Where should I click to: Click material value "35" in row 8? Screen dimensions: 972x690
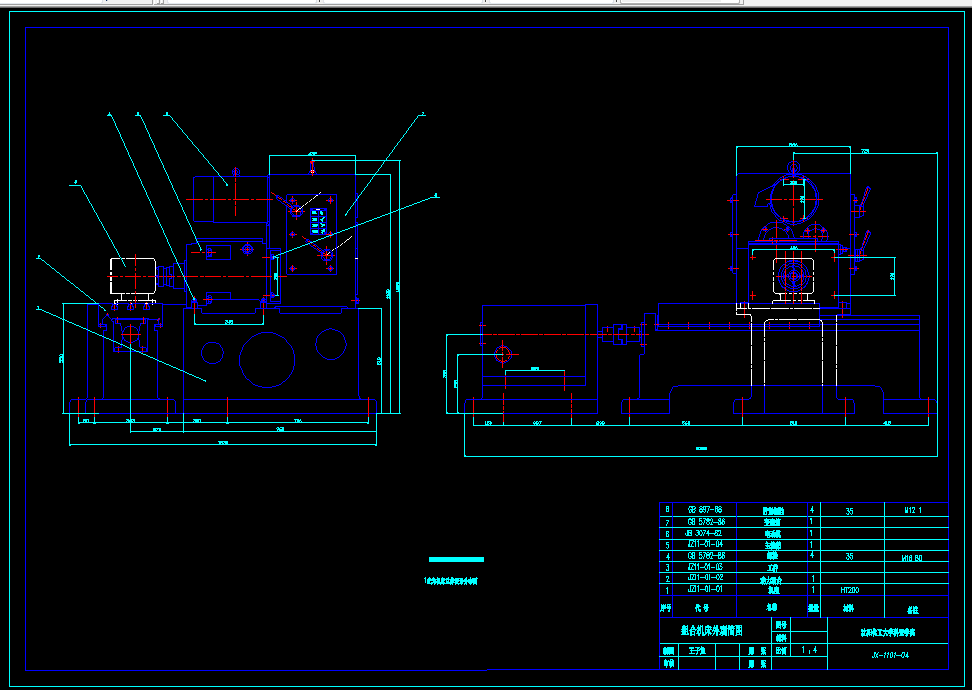pyautogui.click(x=849, y=511)
